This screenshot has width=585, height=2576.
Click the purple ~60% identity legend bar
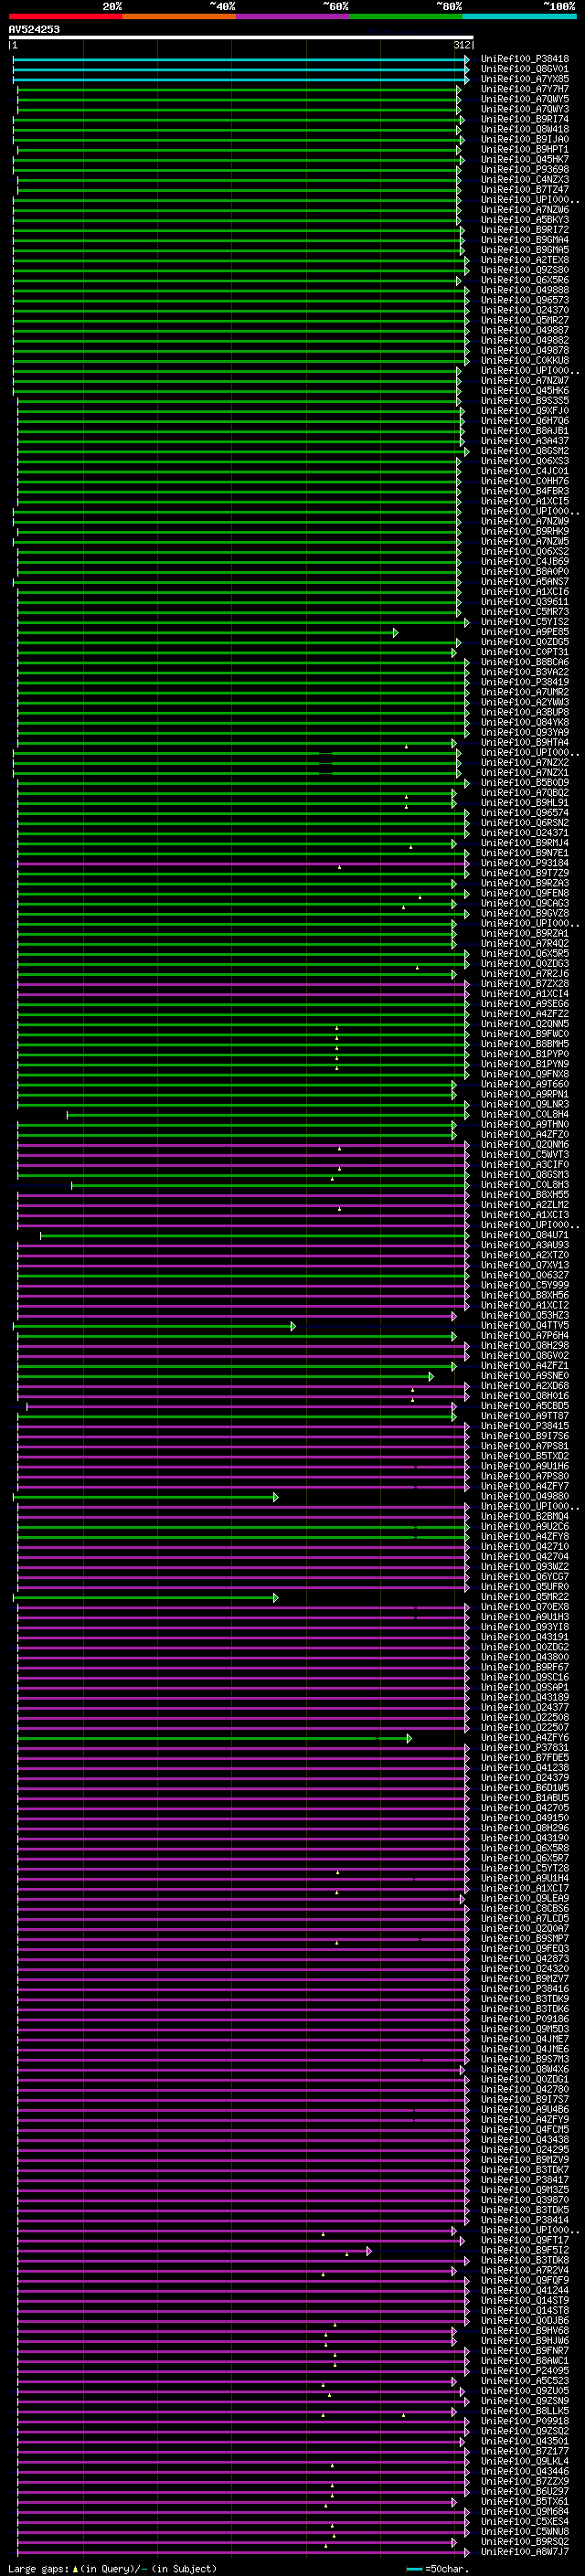[x=292, y=16]
